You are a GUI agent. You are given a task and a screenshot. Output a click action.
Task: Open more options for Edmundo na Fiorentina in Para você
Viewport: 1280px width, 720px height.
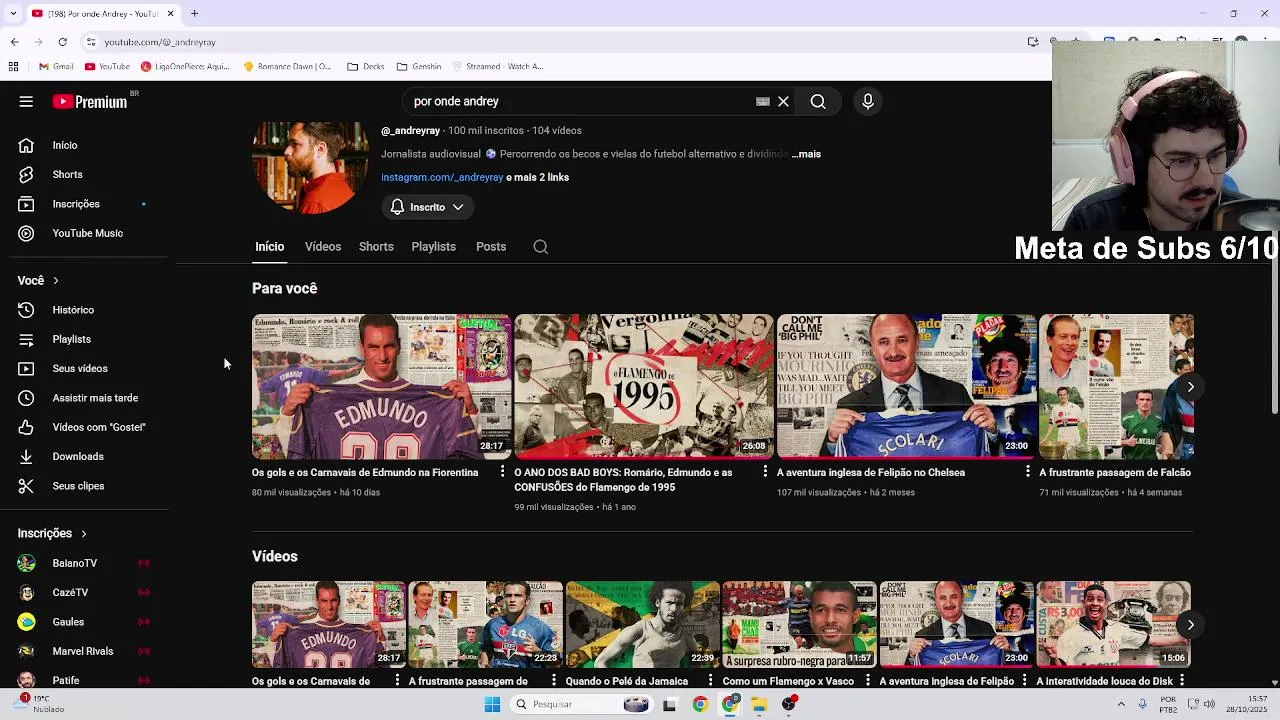503,472
